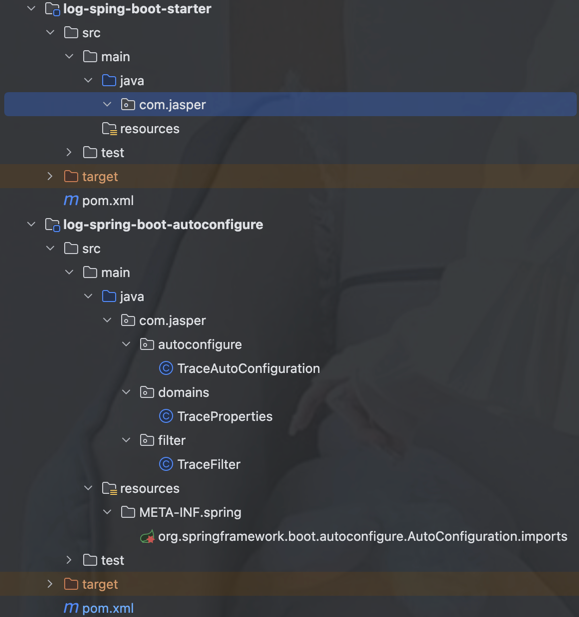Select the autoconfigure package folder
The image size is (579, 617).
click(x=200, y=345)
